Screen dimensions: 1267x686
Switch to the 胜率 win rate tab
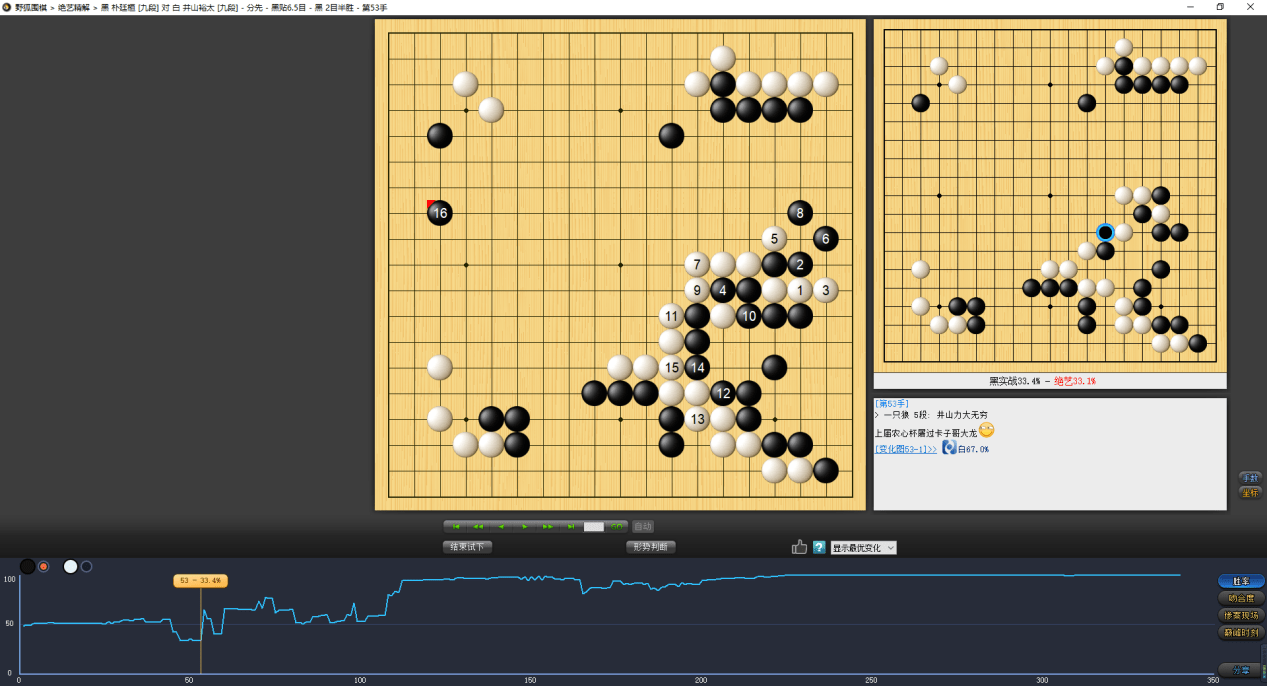1240,581
